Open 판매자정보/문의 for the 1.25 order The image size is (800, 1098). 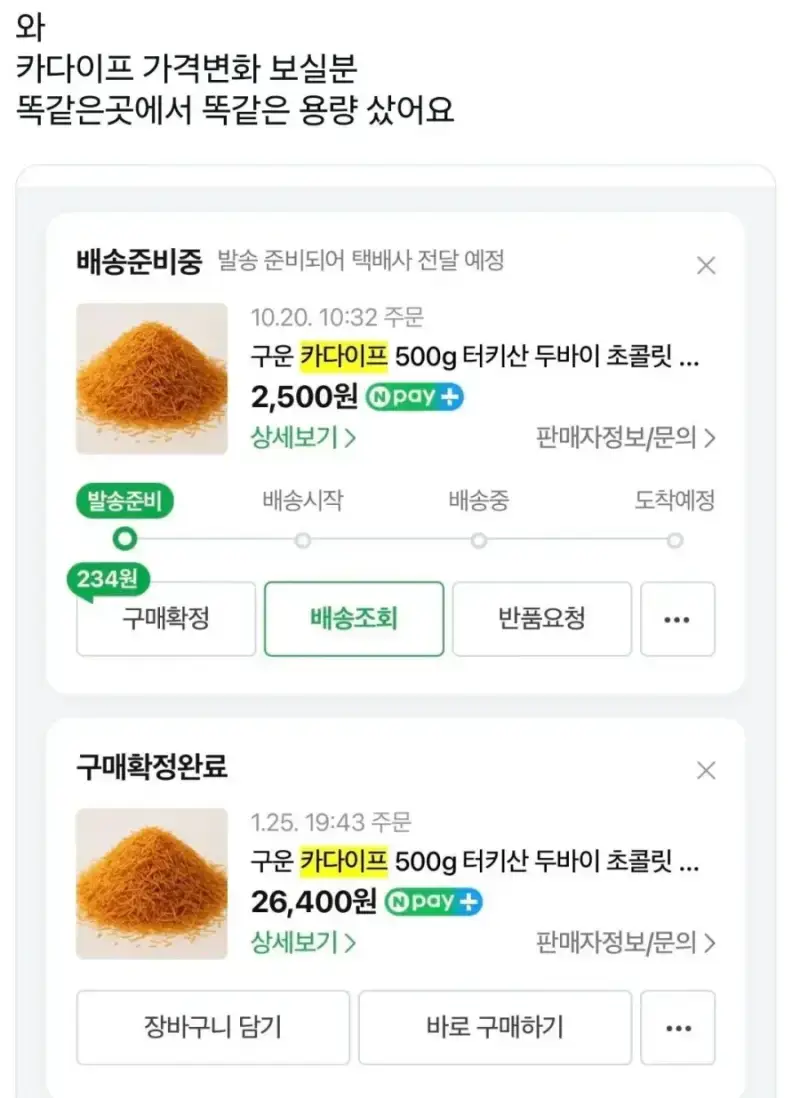[x=626, y=943]
